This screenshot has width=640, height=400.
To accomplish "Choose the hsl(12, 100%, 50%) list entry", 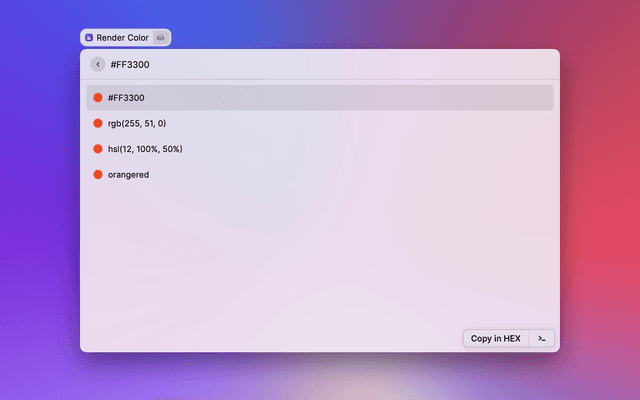I will 145,149.
